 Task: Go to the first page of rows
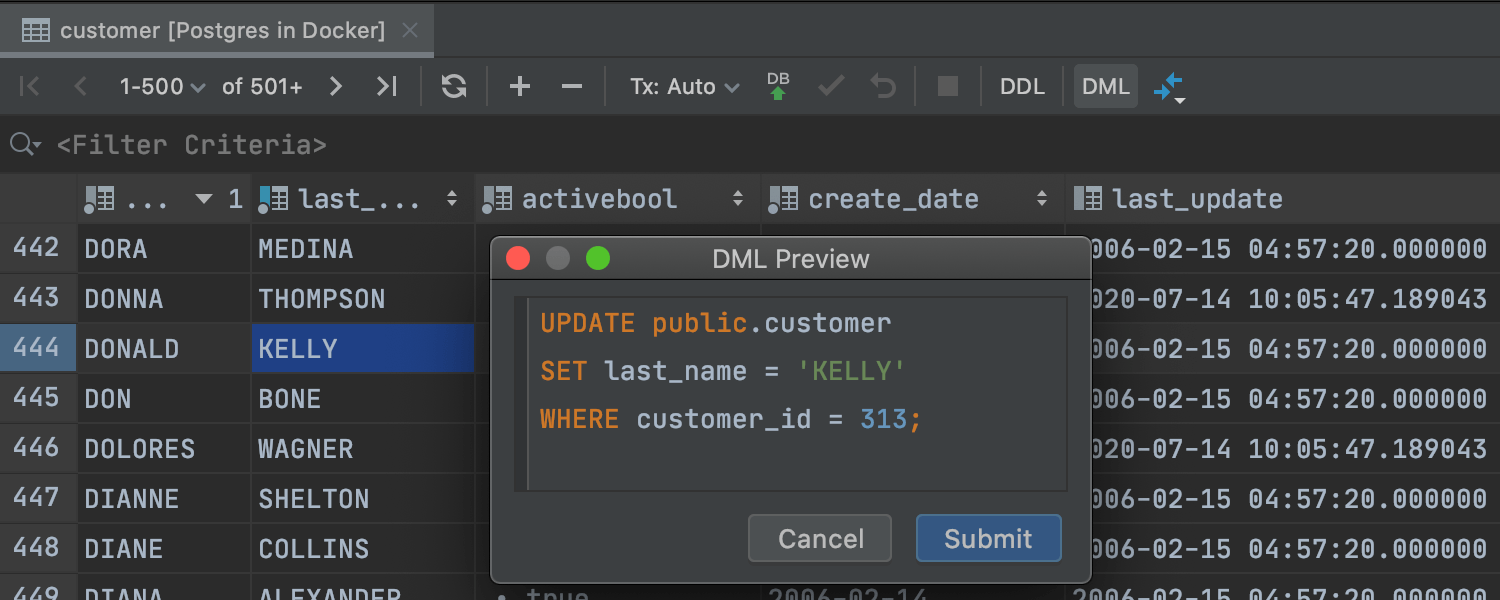(30, 87)
